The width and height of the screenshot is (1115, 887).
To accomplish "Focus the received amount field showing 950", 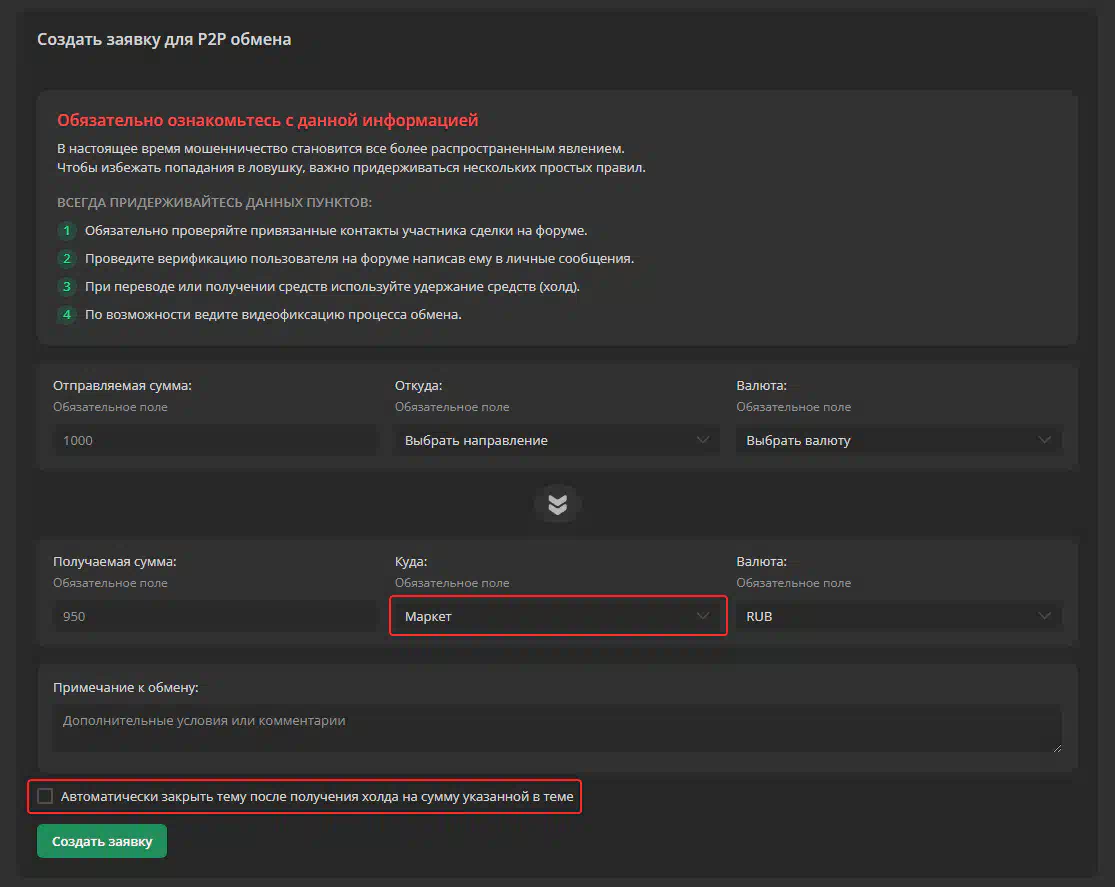I will coord(215,616).
